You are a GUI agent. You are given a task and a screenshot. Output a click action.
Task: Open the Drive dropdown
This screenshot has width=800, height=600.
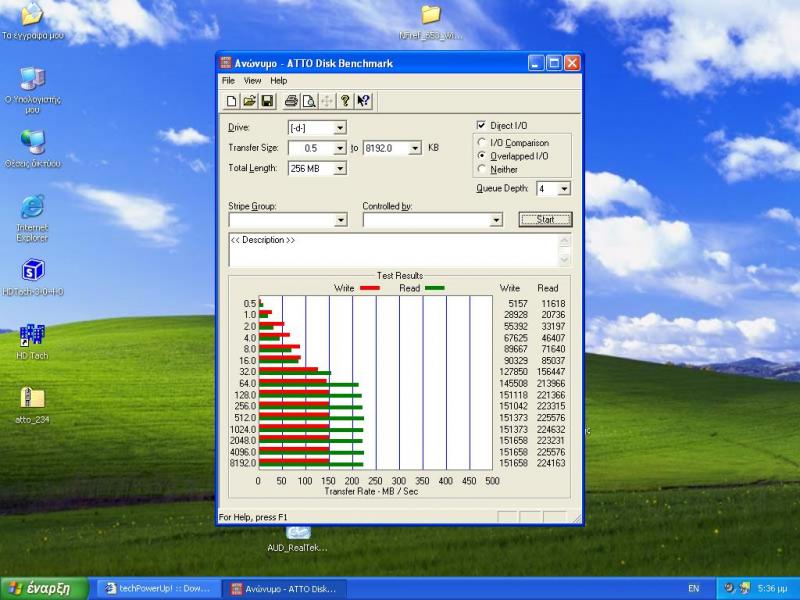[340, 128]
